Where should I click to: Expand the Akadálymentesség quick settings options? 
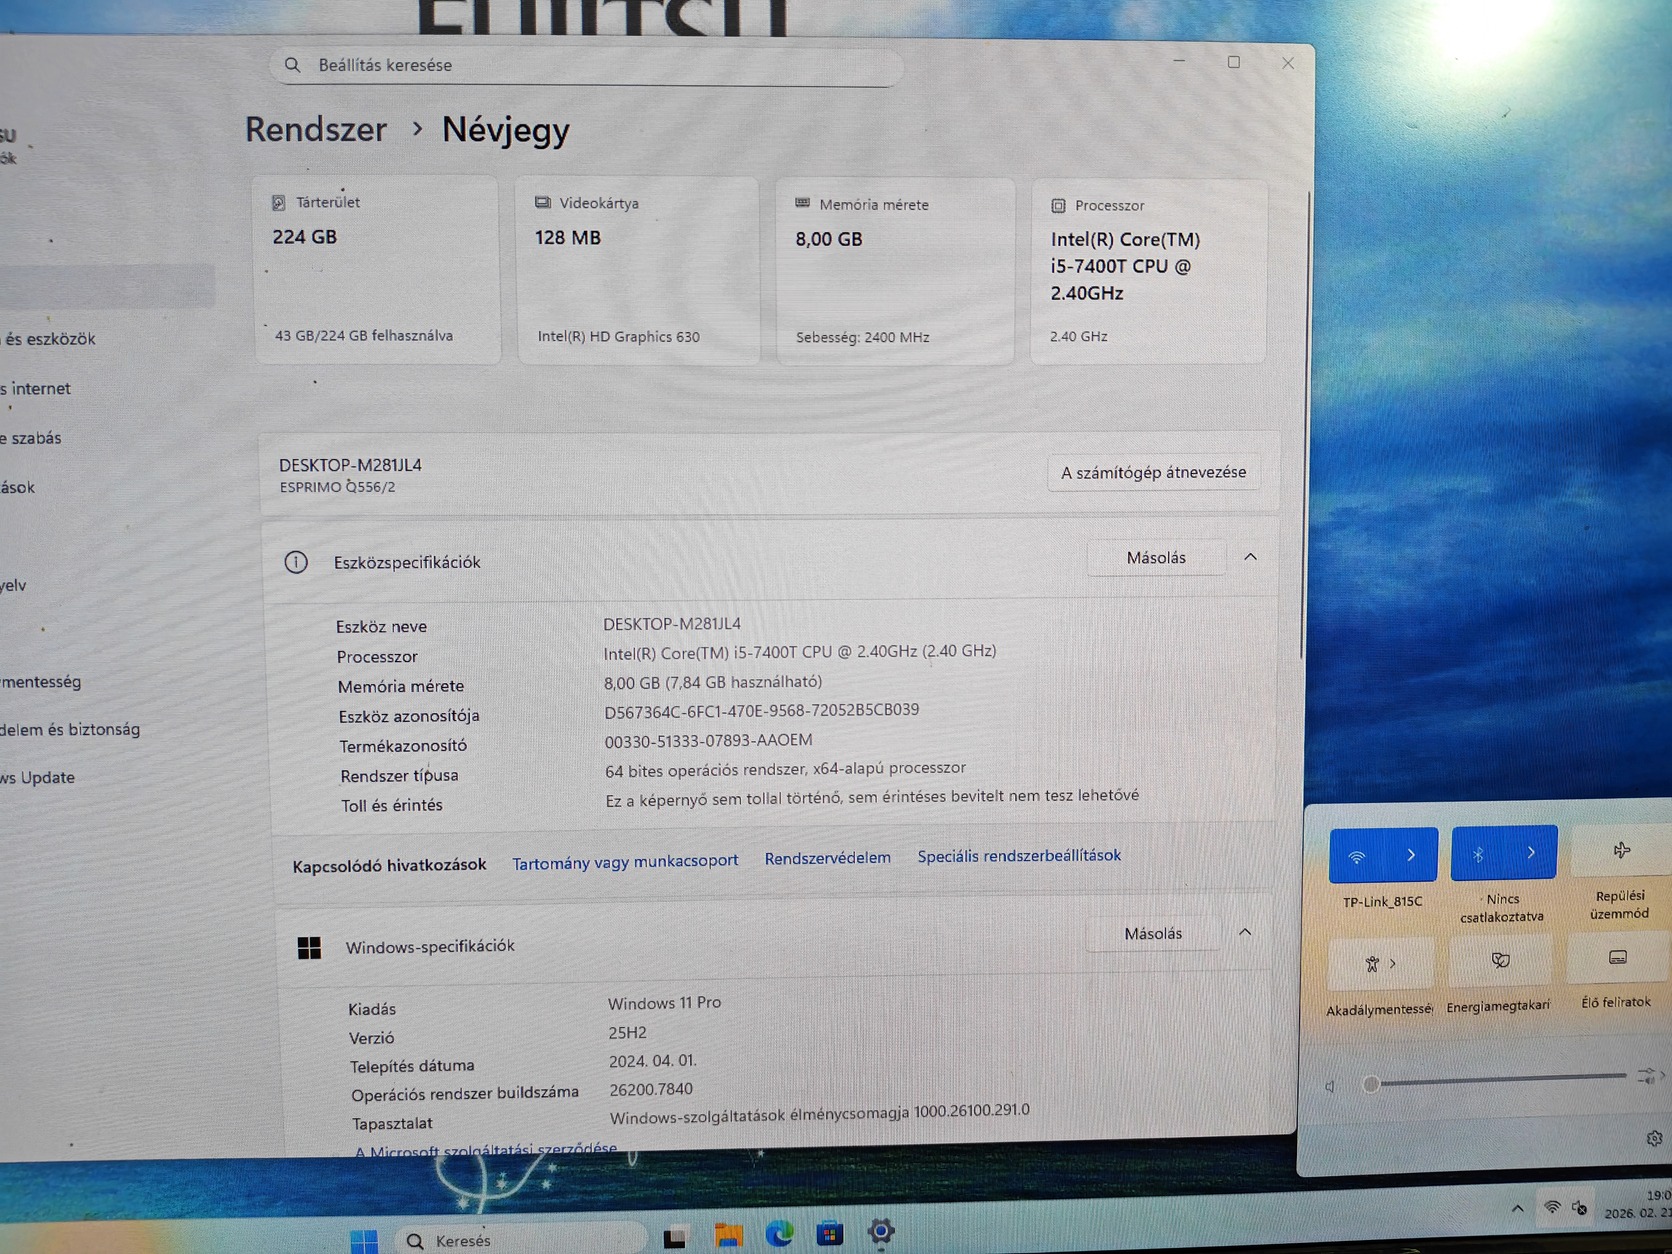[x=1381, y=964]
